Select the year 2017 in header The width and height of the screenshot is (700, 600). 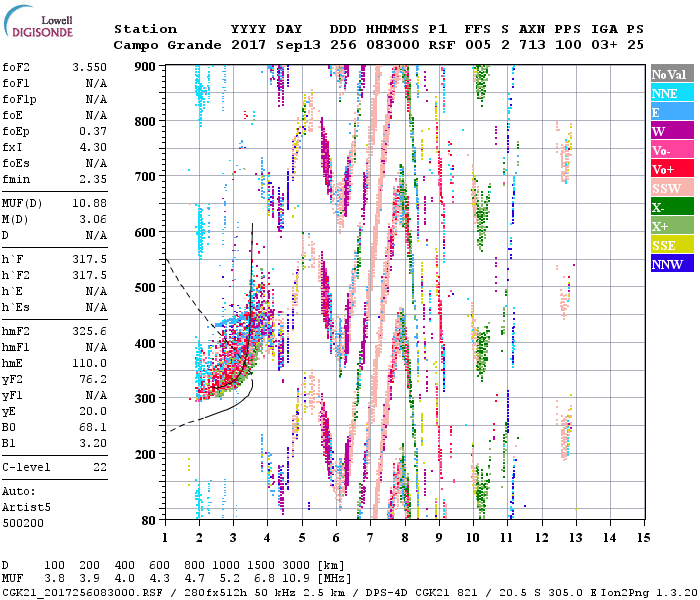pos(247,45)
